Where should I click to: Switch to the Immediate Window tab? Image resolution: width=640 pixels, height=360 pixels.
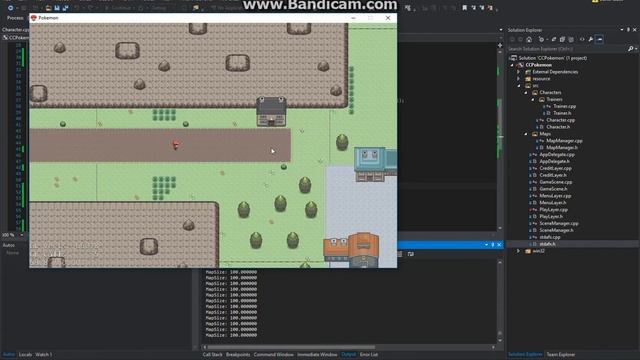[x=317, y=355]
